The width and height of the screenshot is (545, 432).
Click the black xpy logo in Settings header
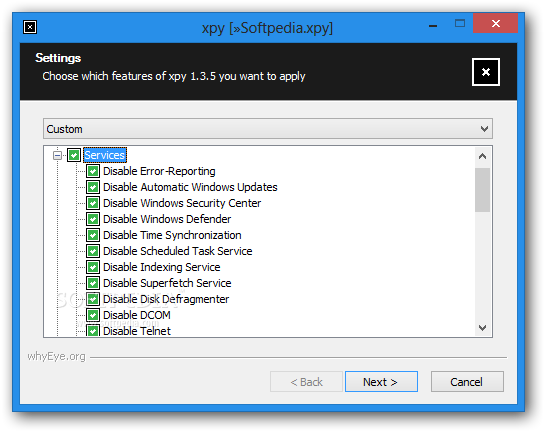click(x=486, y=72)
